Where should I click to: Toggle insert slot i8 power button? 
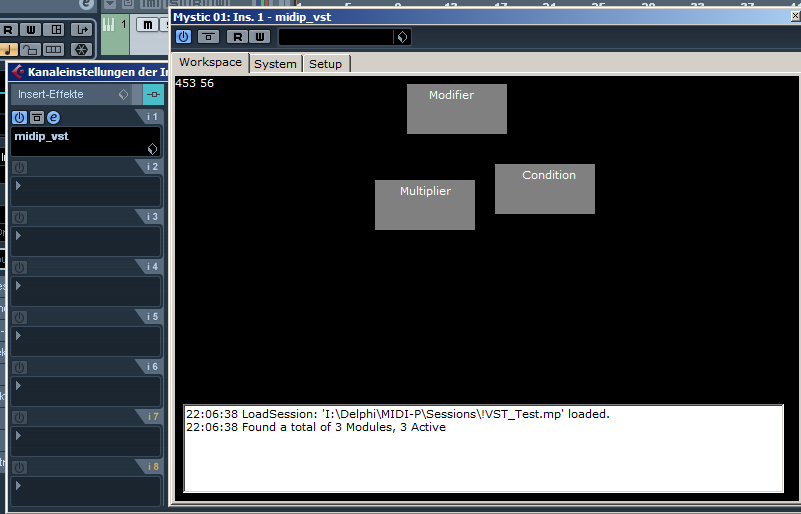tap(19, 468)
